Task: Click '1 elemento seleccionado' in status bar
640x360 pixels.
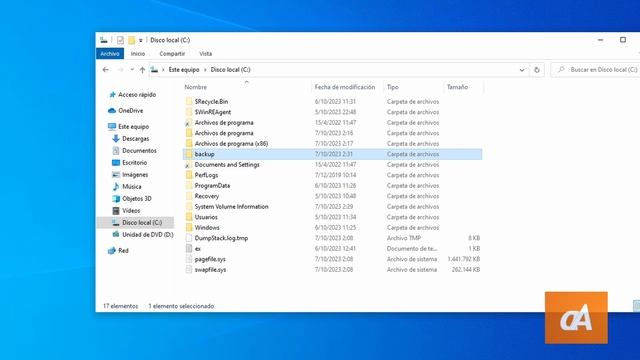Action: click(181, 306)
